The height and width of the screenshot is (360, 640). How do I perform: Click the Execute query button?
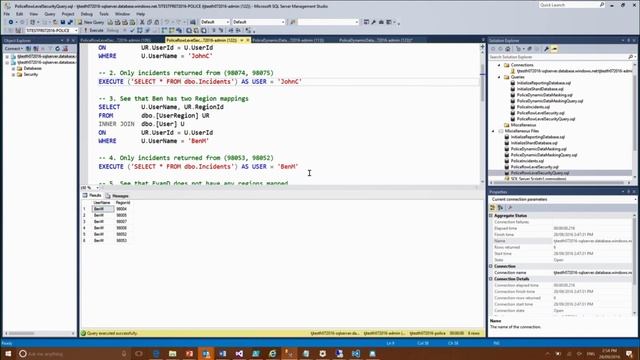(x=93, y=30)
